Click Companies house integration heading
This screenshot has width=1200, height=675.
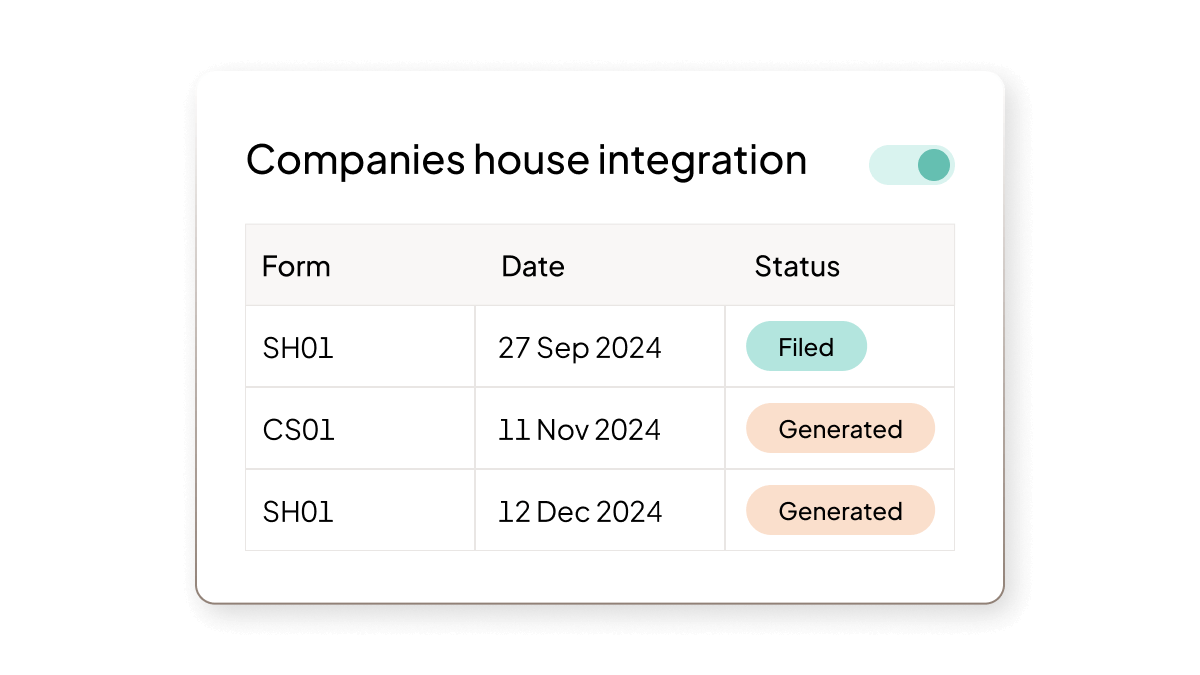point(526,160)
